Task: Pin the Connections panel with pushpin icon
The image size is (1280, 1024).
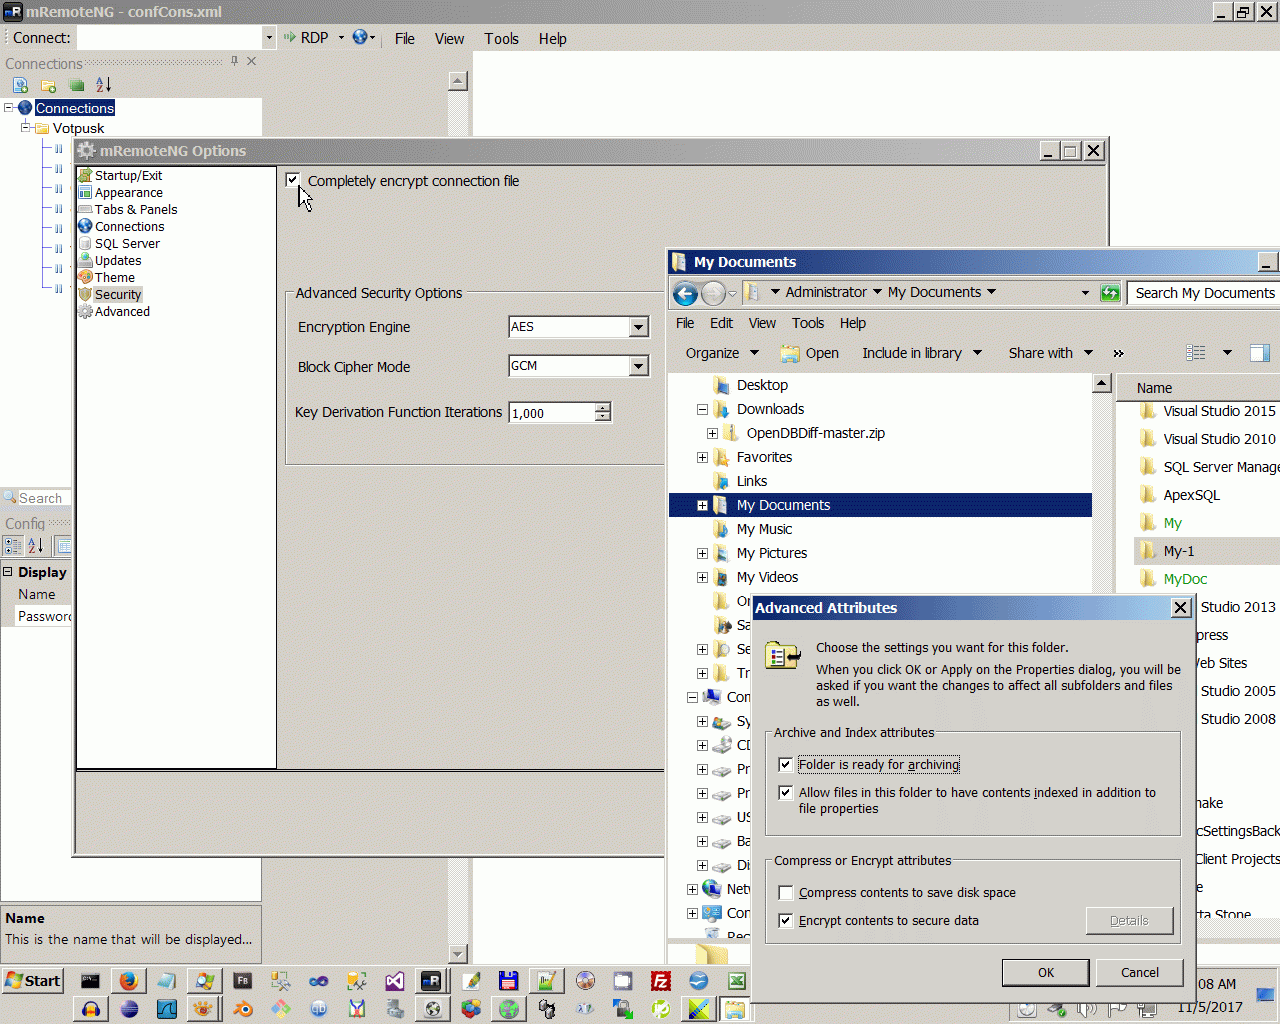Action: coord(234,61)
